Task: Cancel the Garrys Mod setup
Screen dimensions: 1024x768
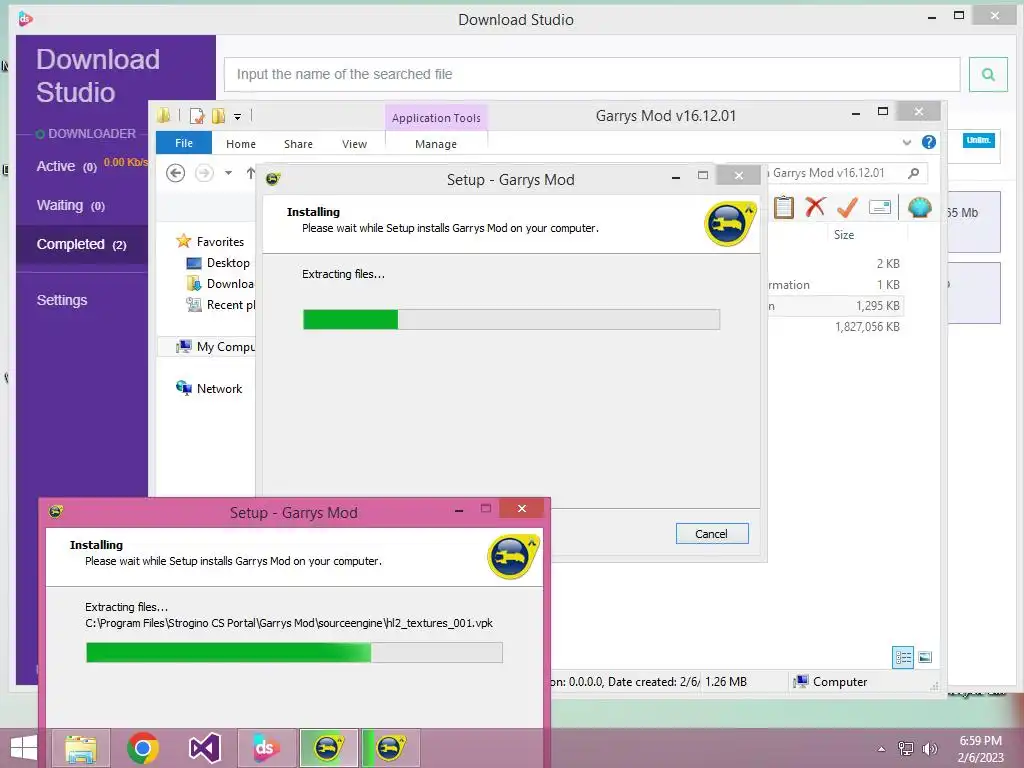Action: click(712, 534)
